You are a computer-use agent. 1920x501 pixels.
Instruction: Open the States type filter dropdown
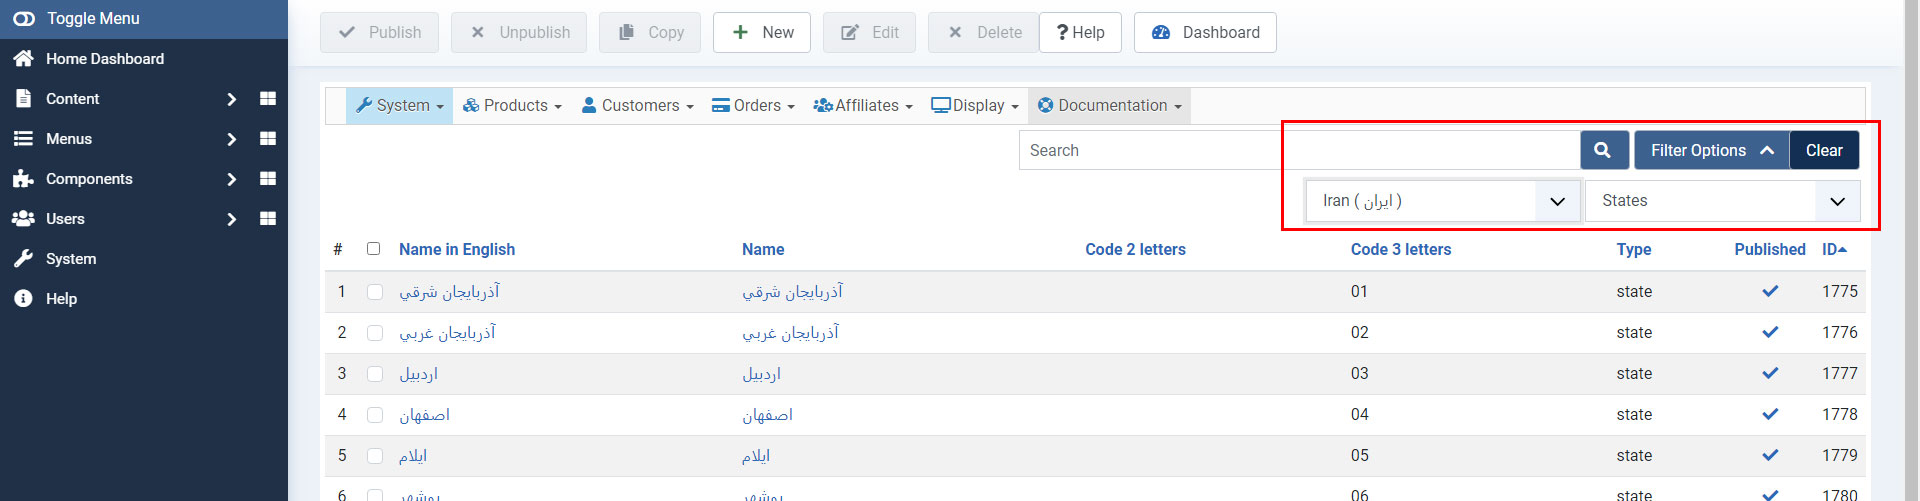point(1722,201)
